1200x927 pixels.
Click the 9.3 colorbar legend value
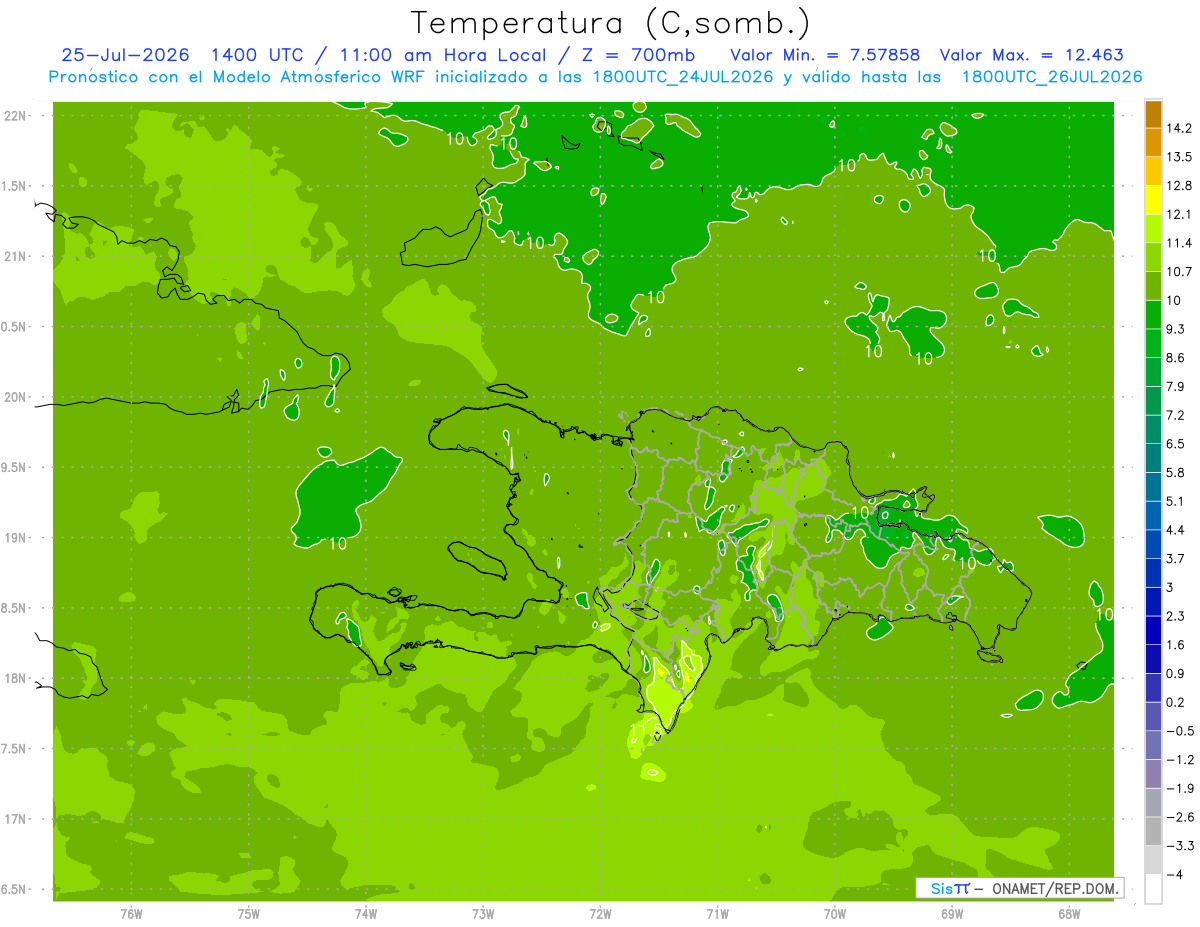(1178, 329)
